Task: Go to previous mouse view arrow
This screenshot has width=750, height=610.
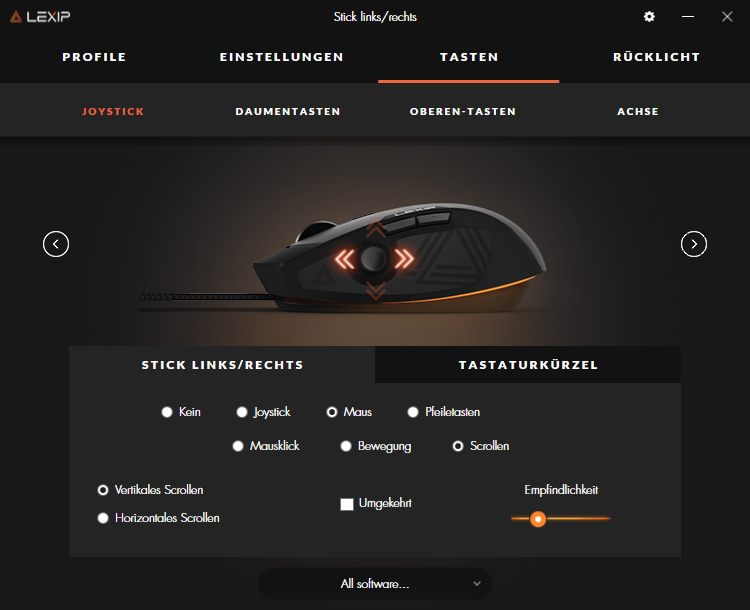Action: 56,244
